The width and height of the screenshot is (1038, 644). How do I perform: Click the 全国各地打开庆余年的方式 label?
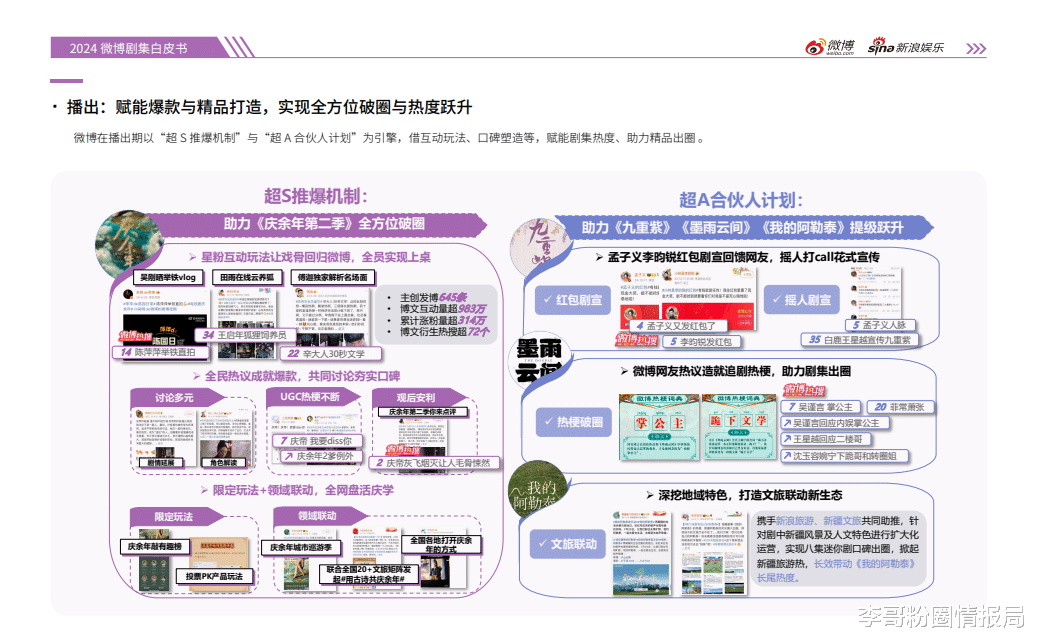coord(441,545)
